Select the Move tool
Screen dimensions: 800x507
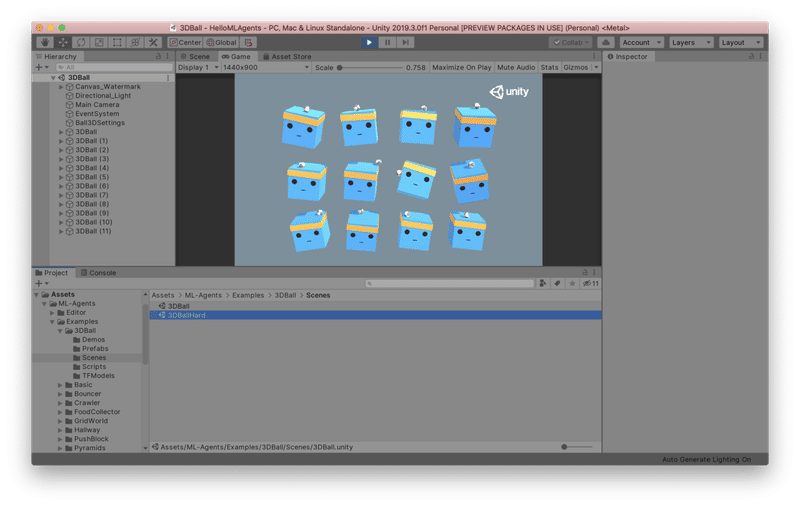click(63, 42)
